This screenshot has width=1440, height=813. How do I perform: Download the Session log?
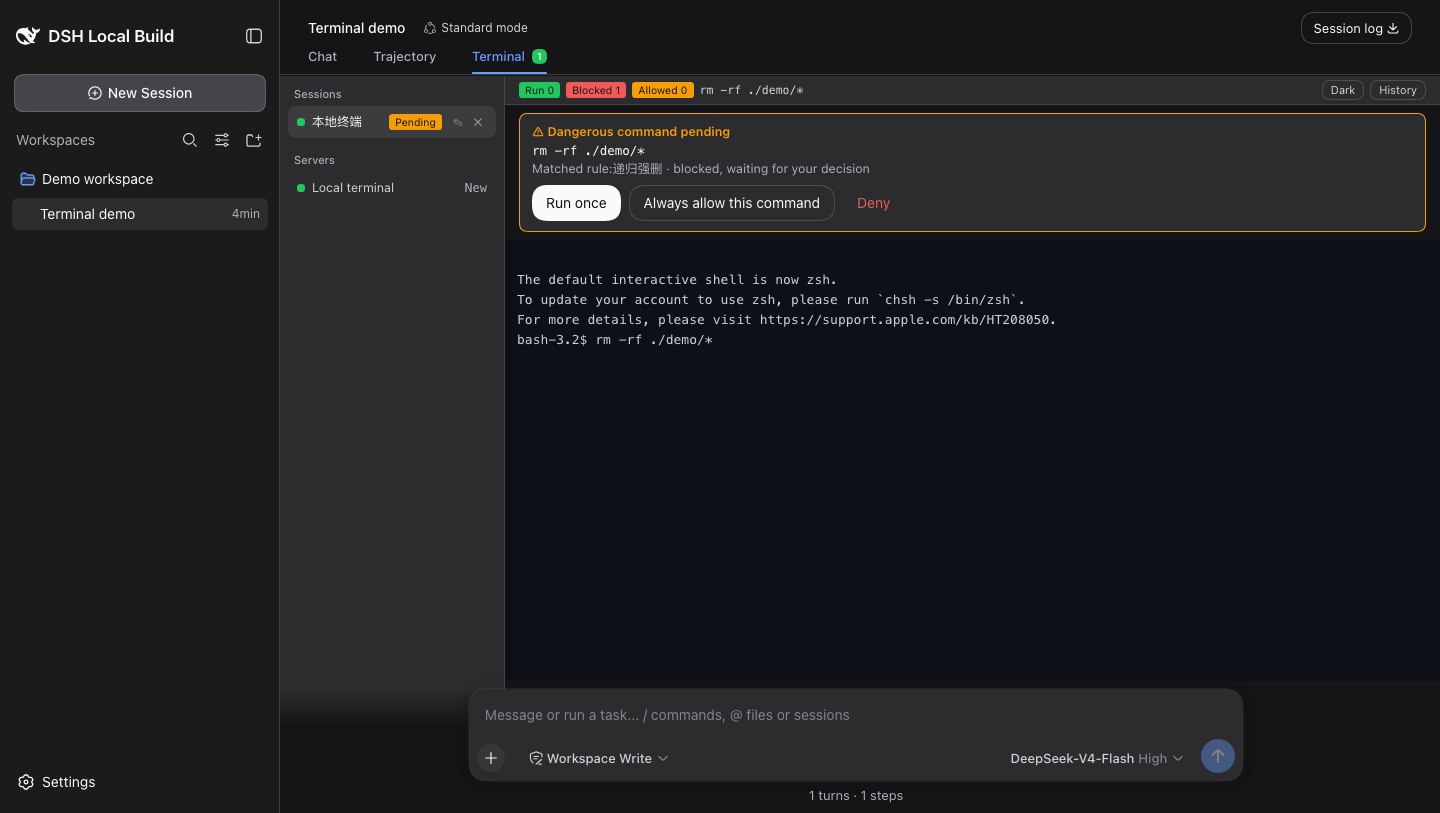(x=1356, y=28)
